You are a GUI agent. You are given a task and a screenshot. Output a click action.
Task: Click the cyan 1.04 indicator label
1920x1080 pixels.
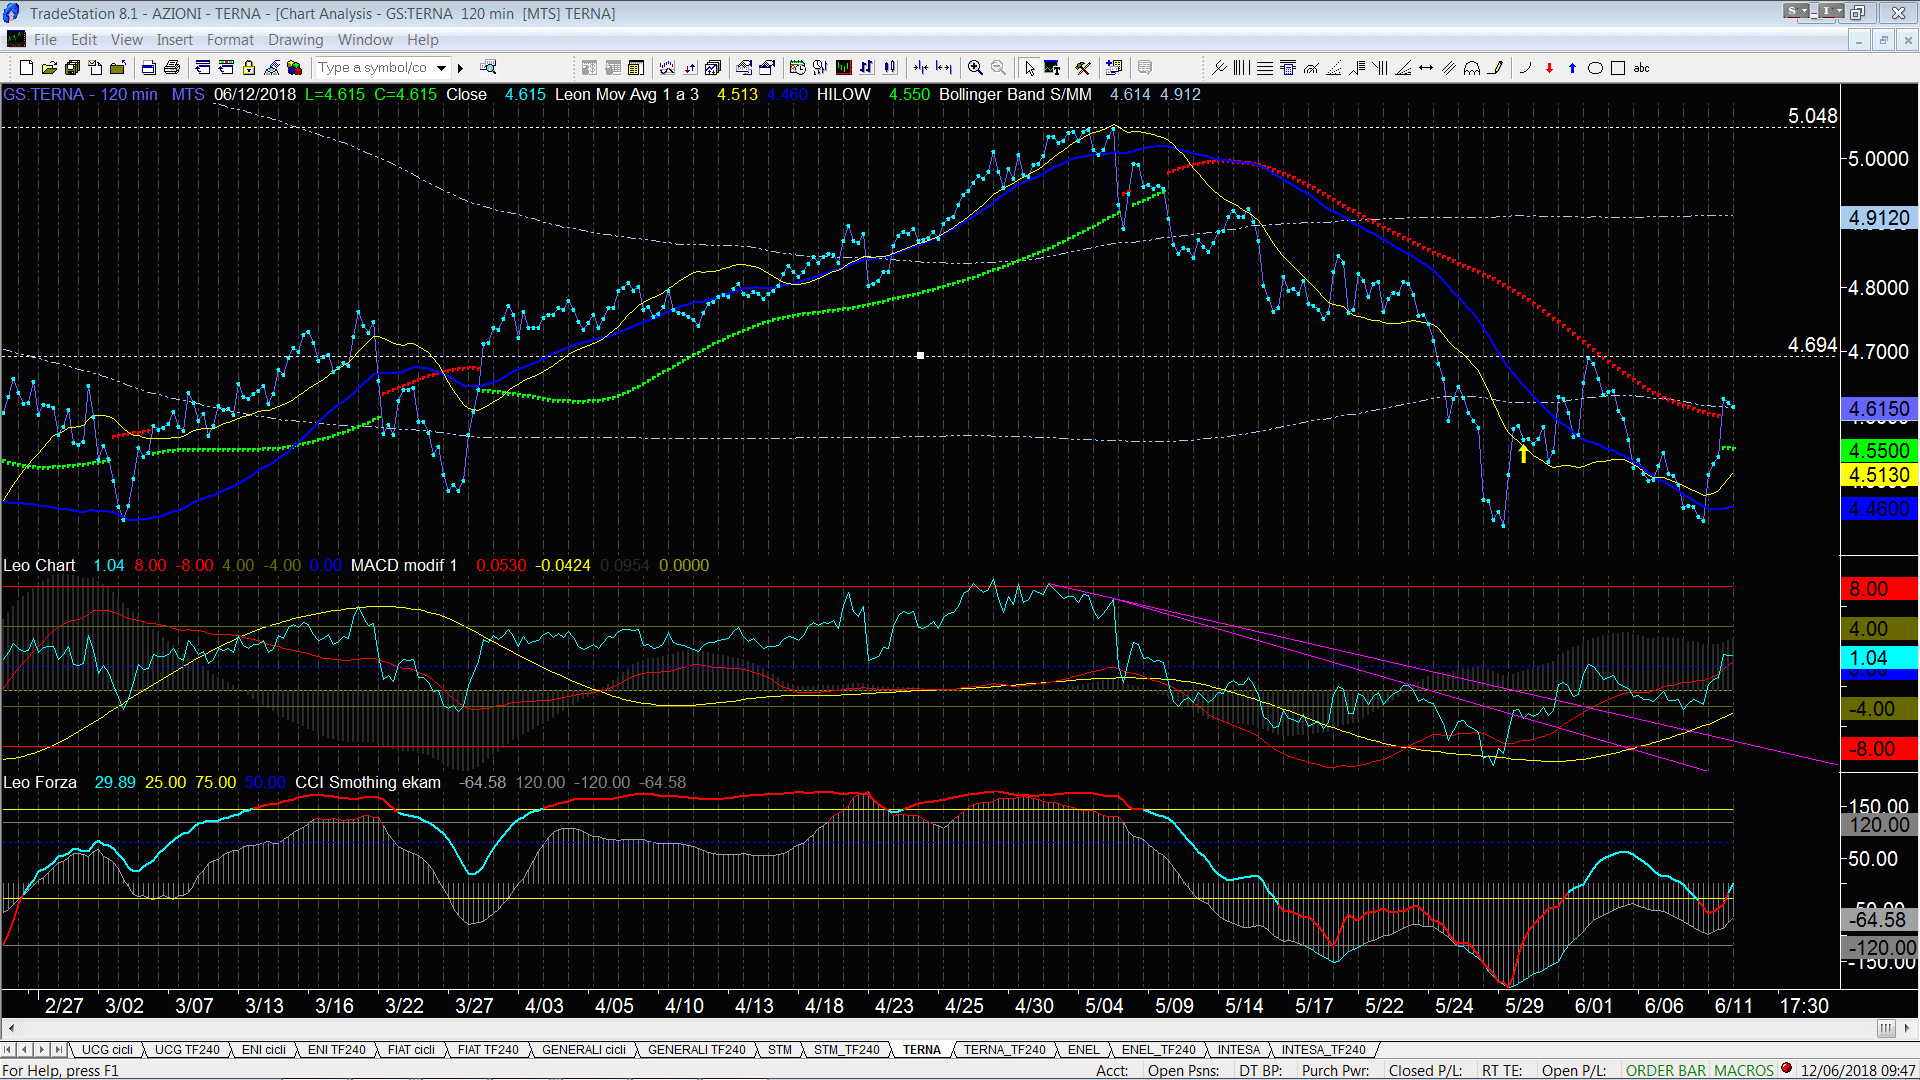pos(1879,658)
